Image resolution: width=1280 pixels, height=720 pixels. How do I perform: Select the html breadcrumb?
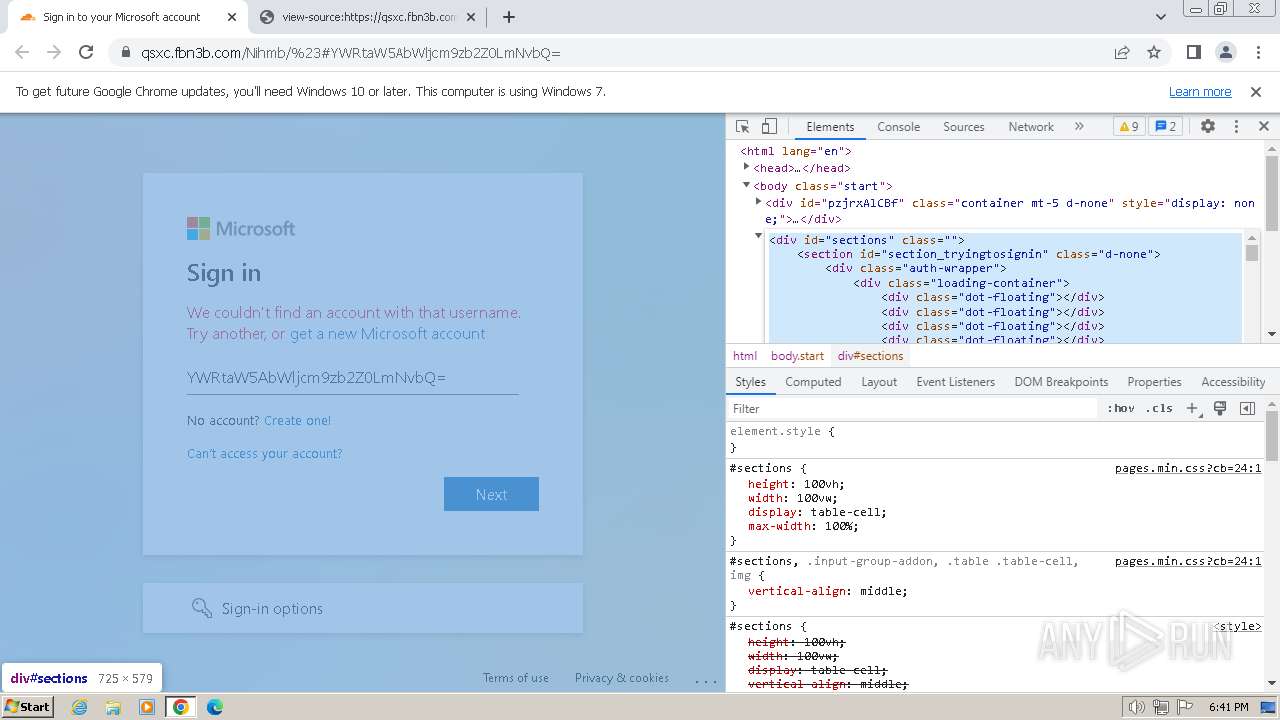pyautogui.click(x=745, y=356)
